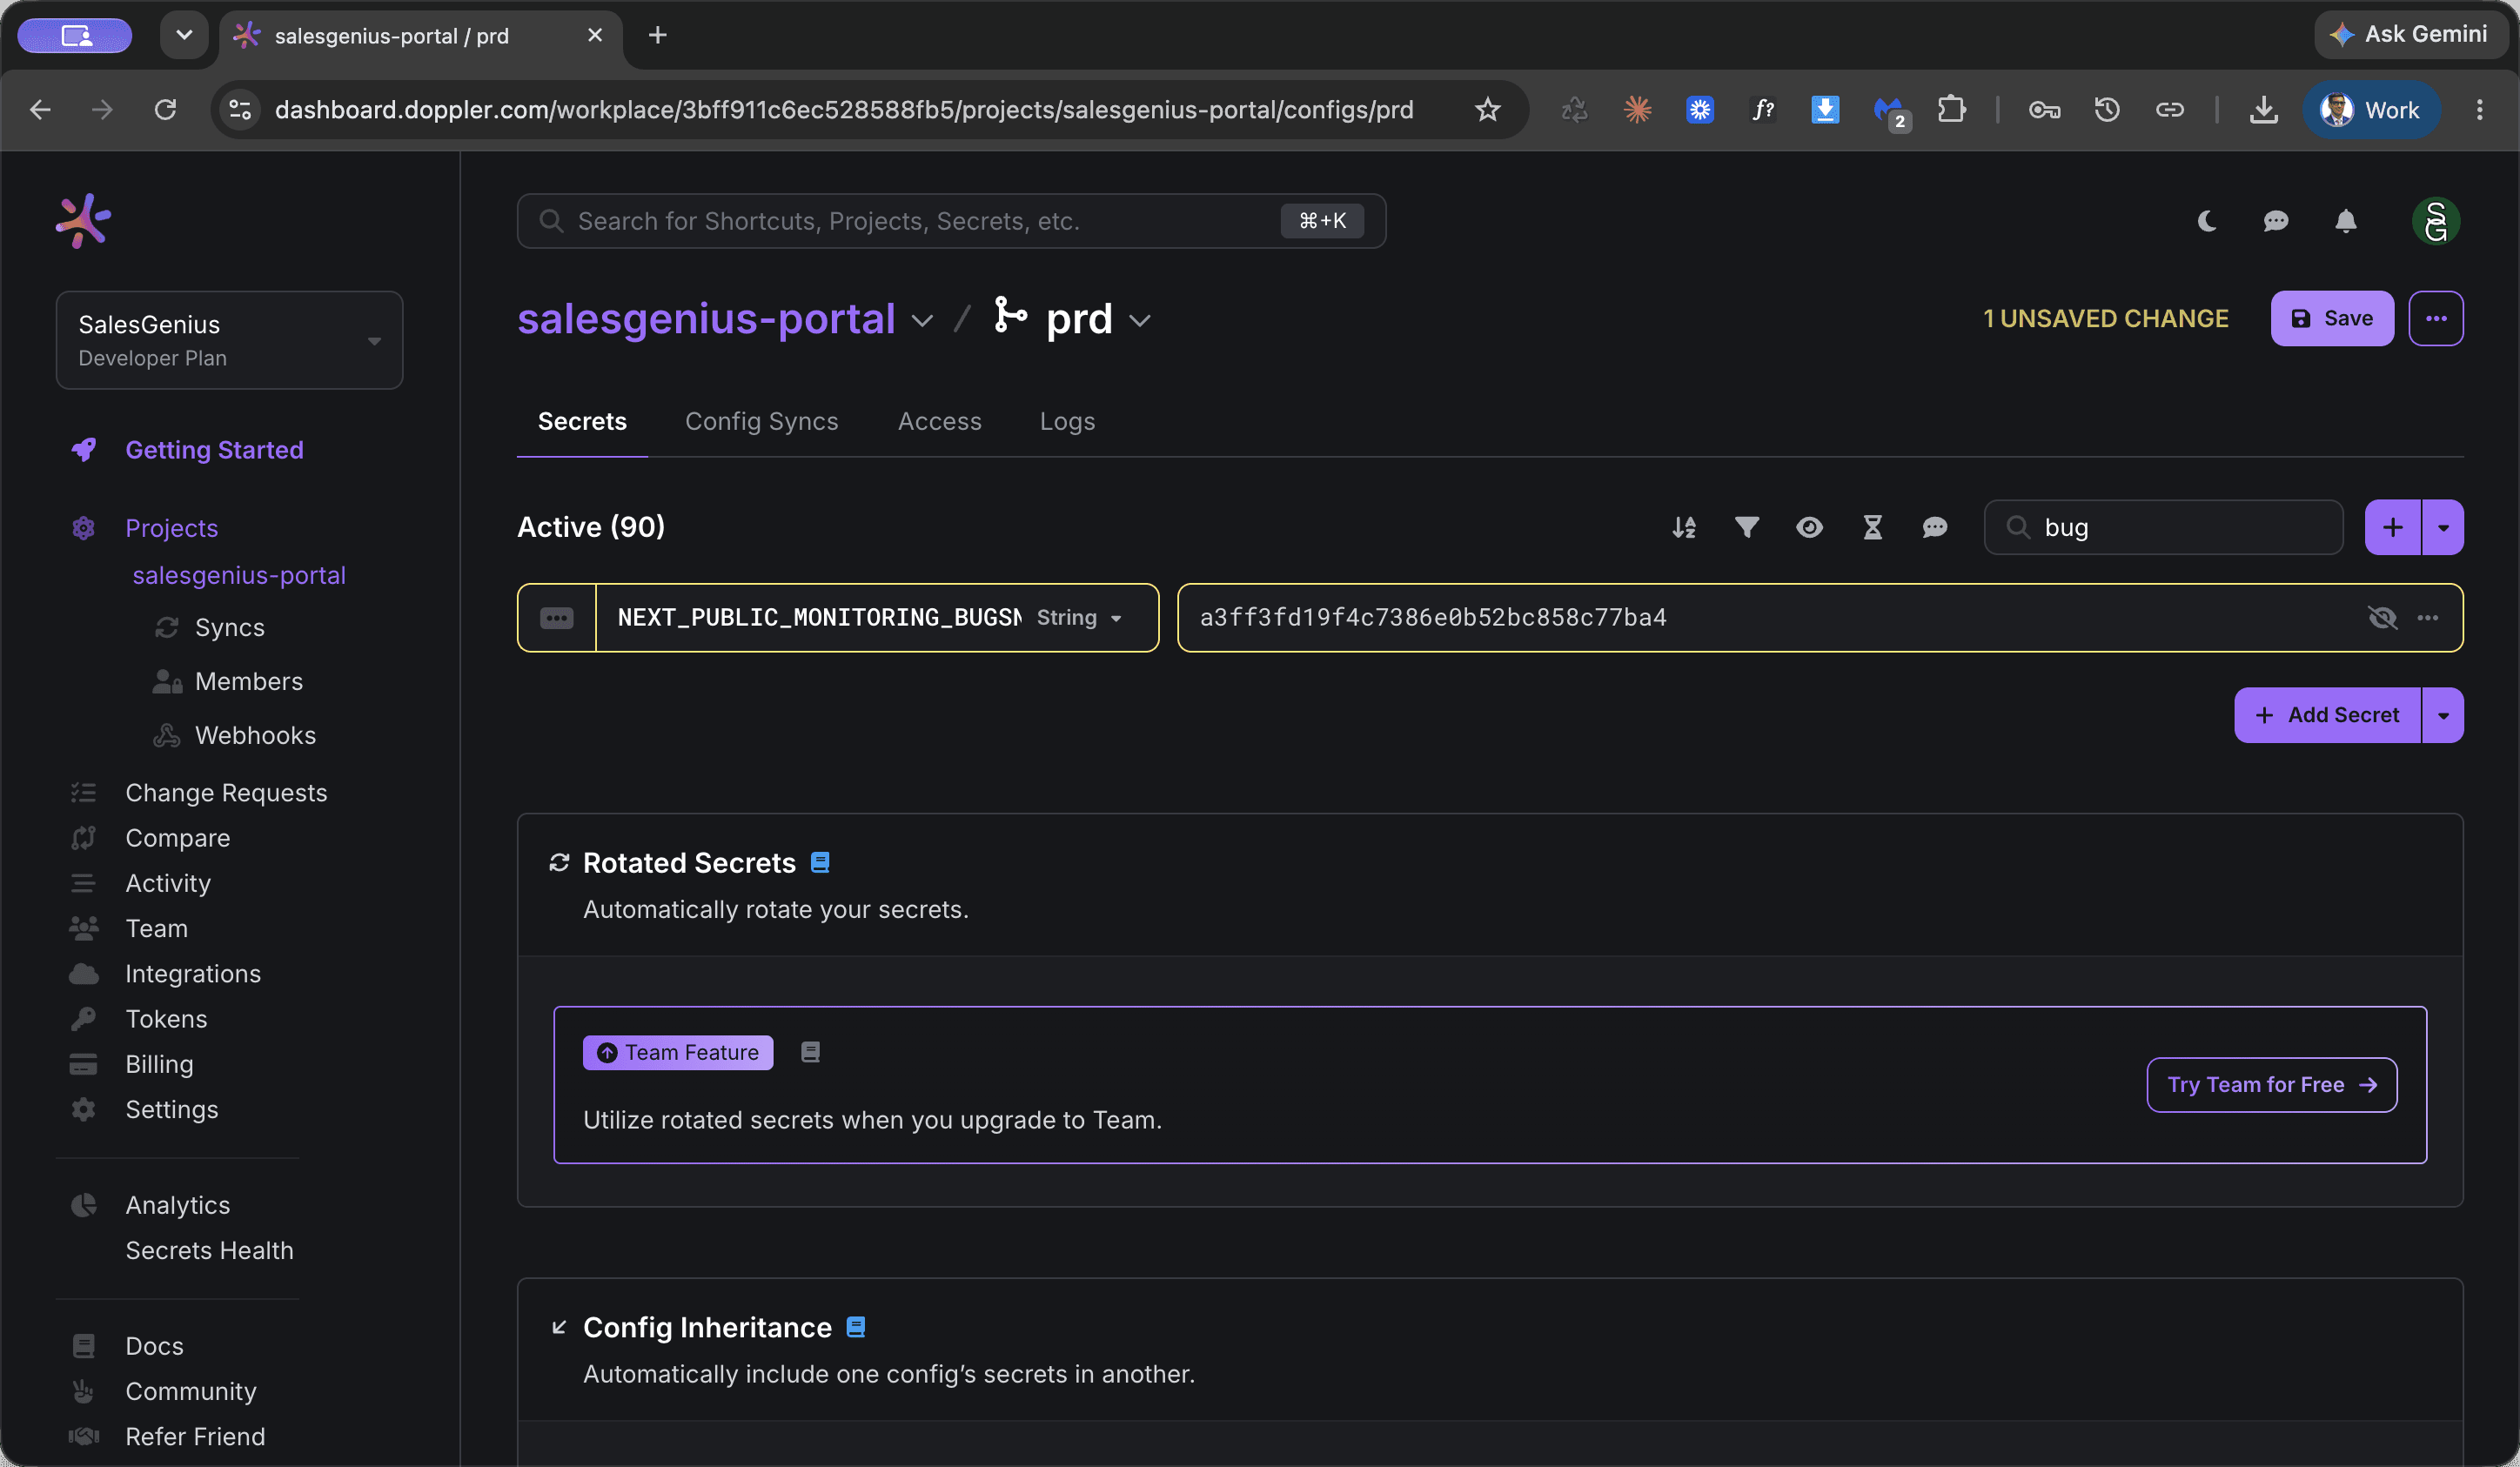Open Settings in sidebar

(x=171, y=1110)
